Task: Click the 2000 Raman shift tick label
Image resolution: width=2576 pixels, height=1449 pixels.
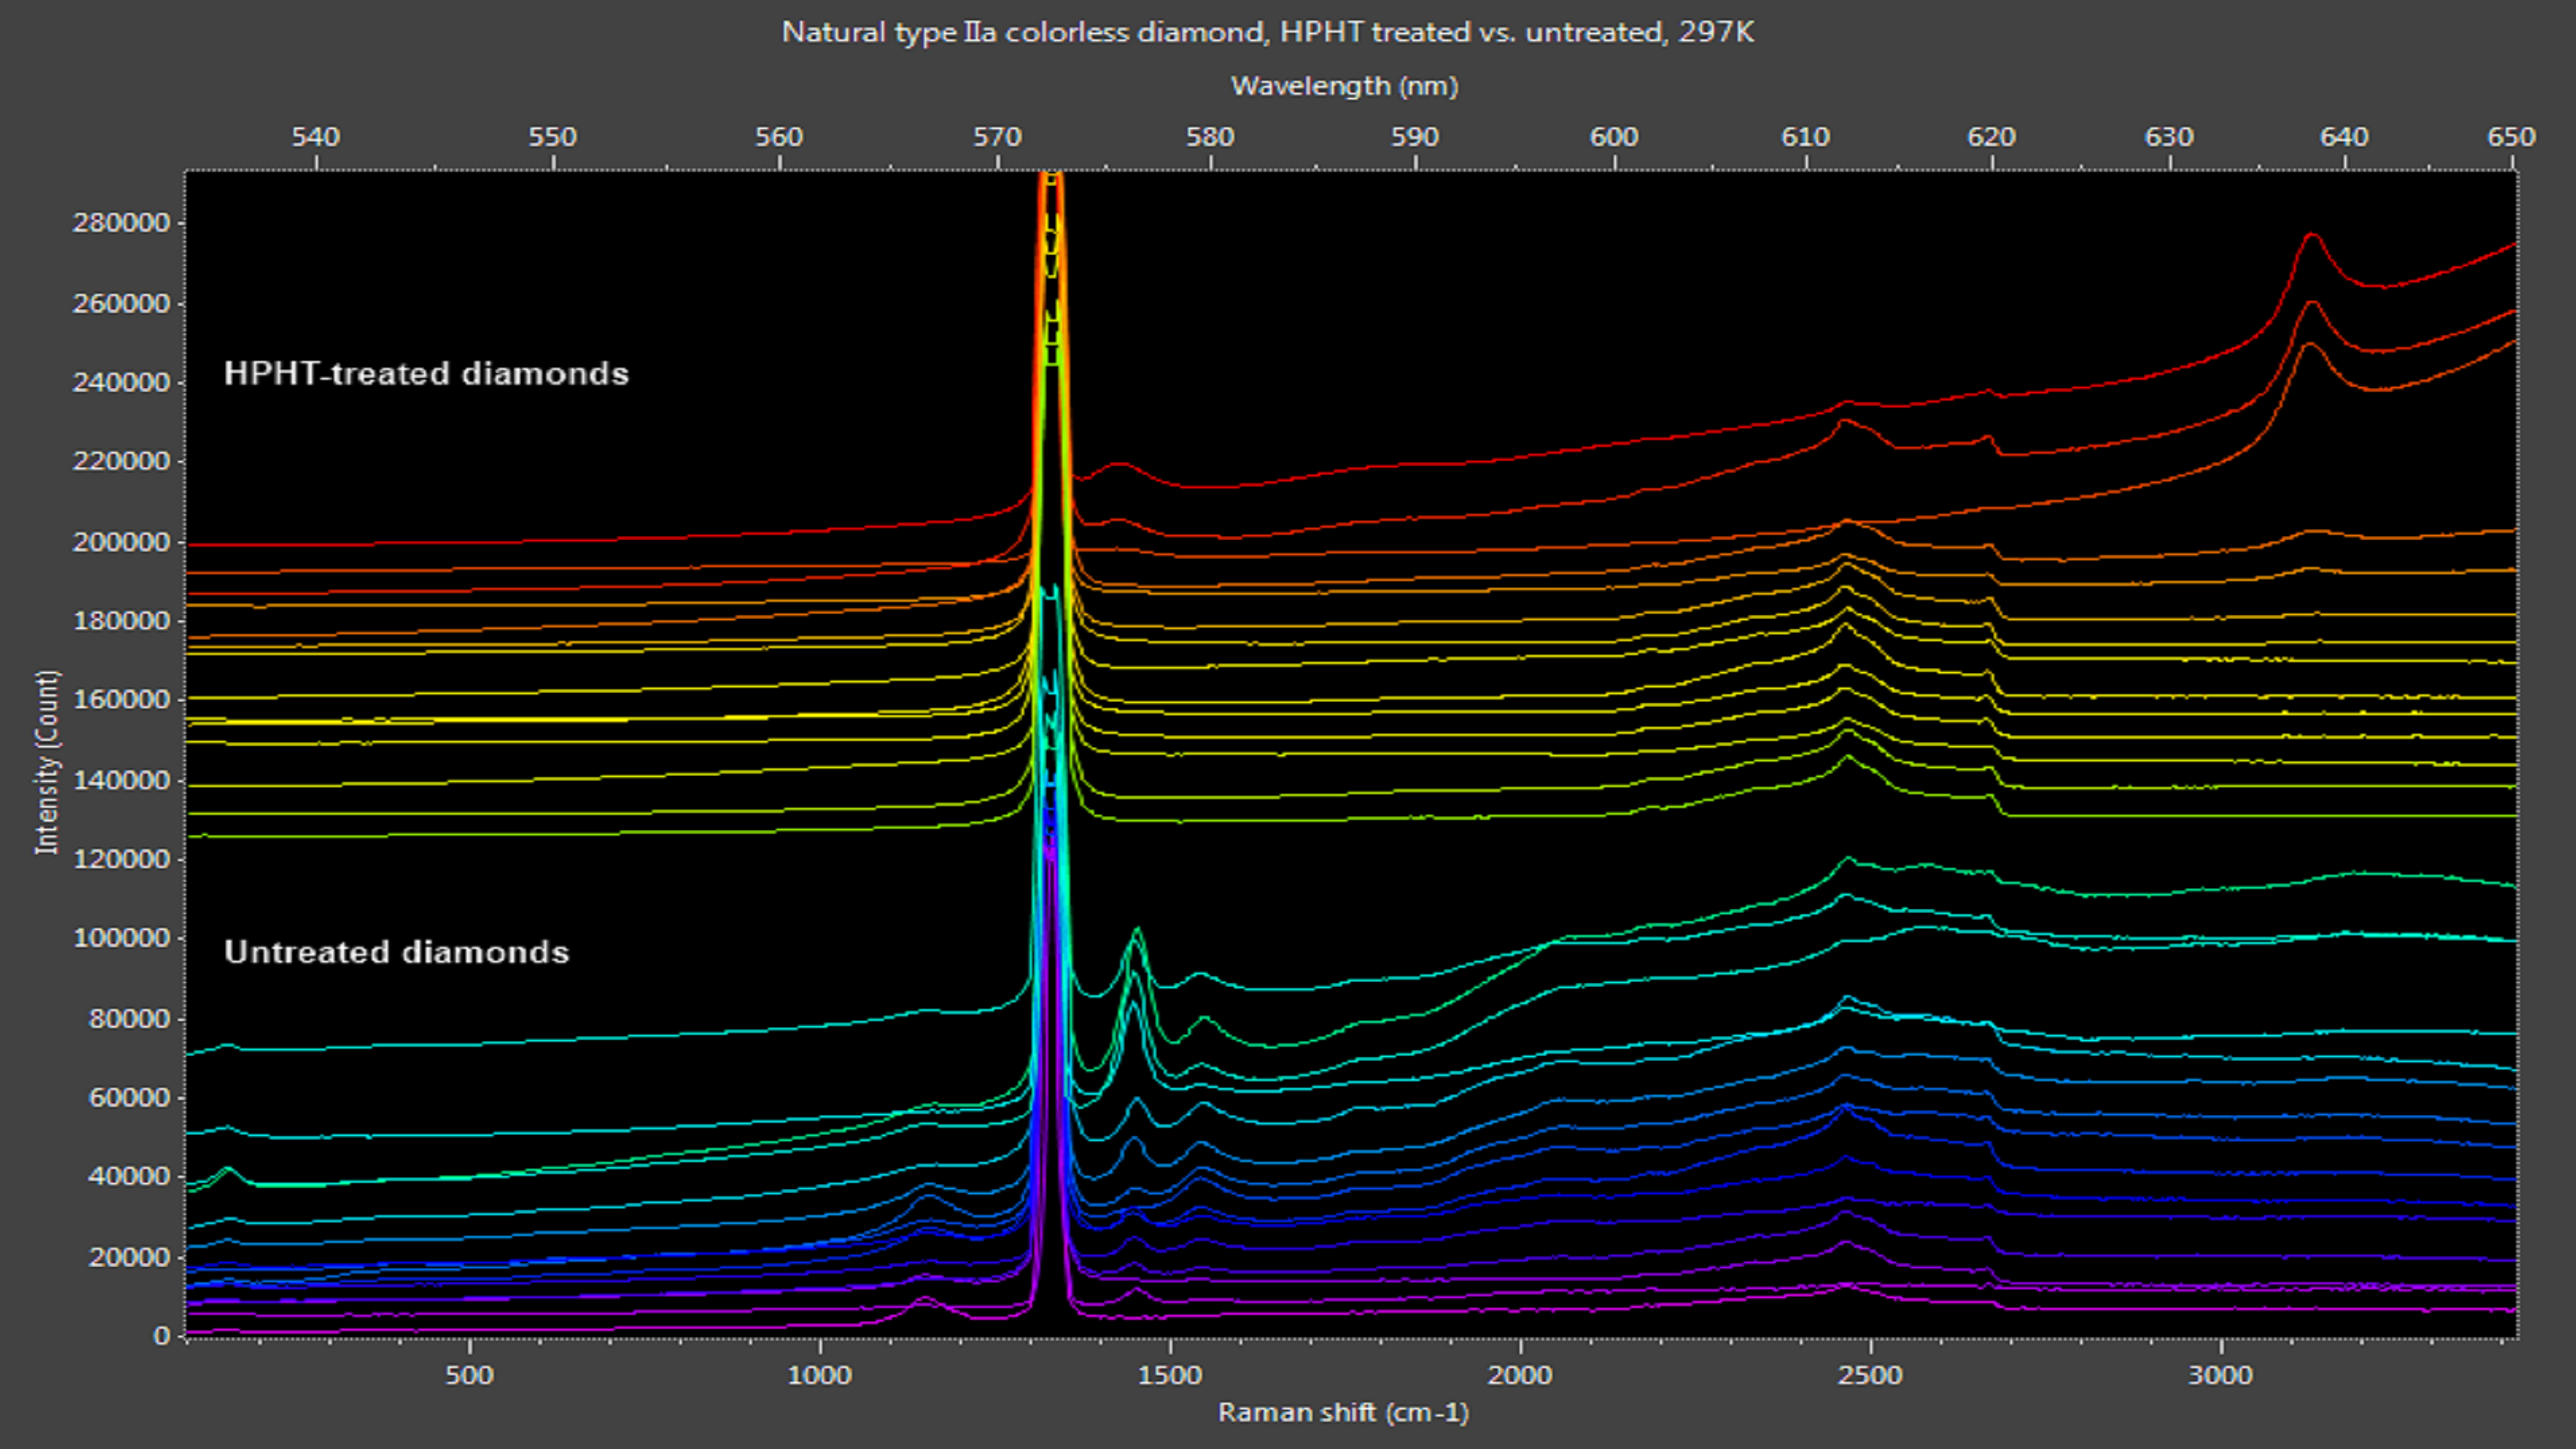Action: point(1519,1376)
